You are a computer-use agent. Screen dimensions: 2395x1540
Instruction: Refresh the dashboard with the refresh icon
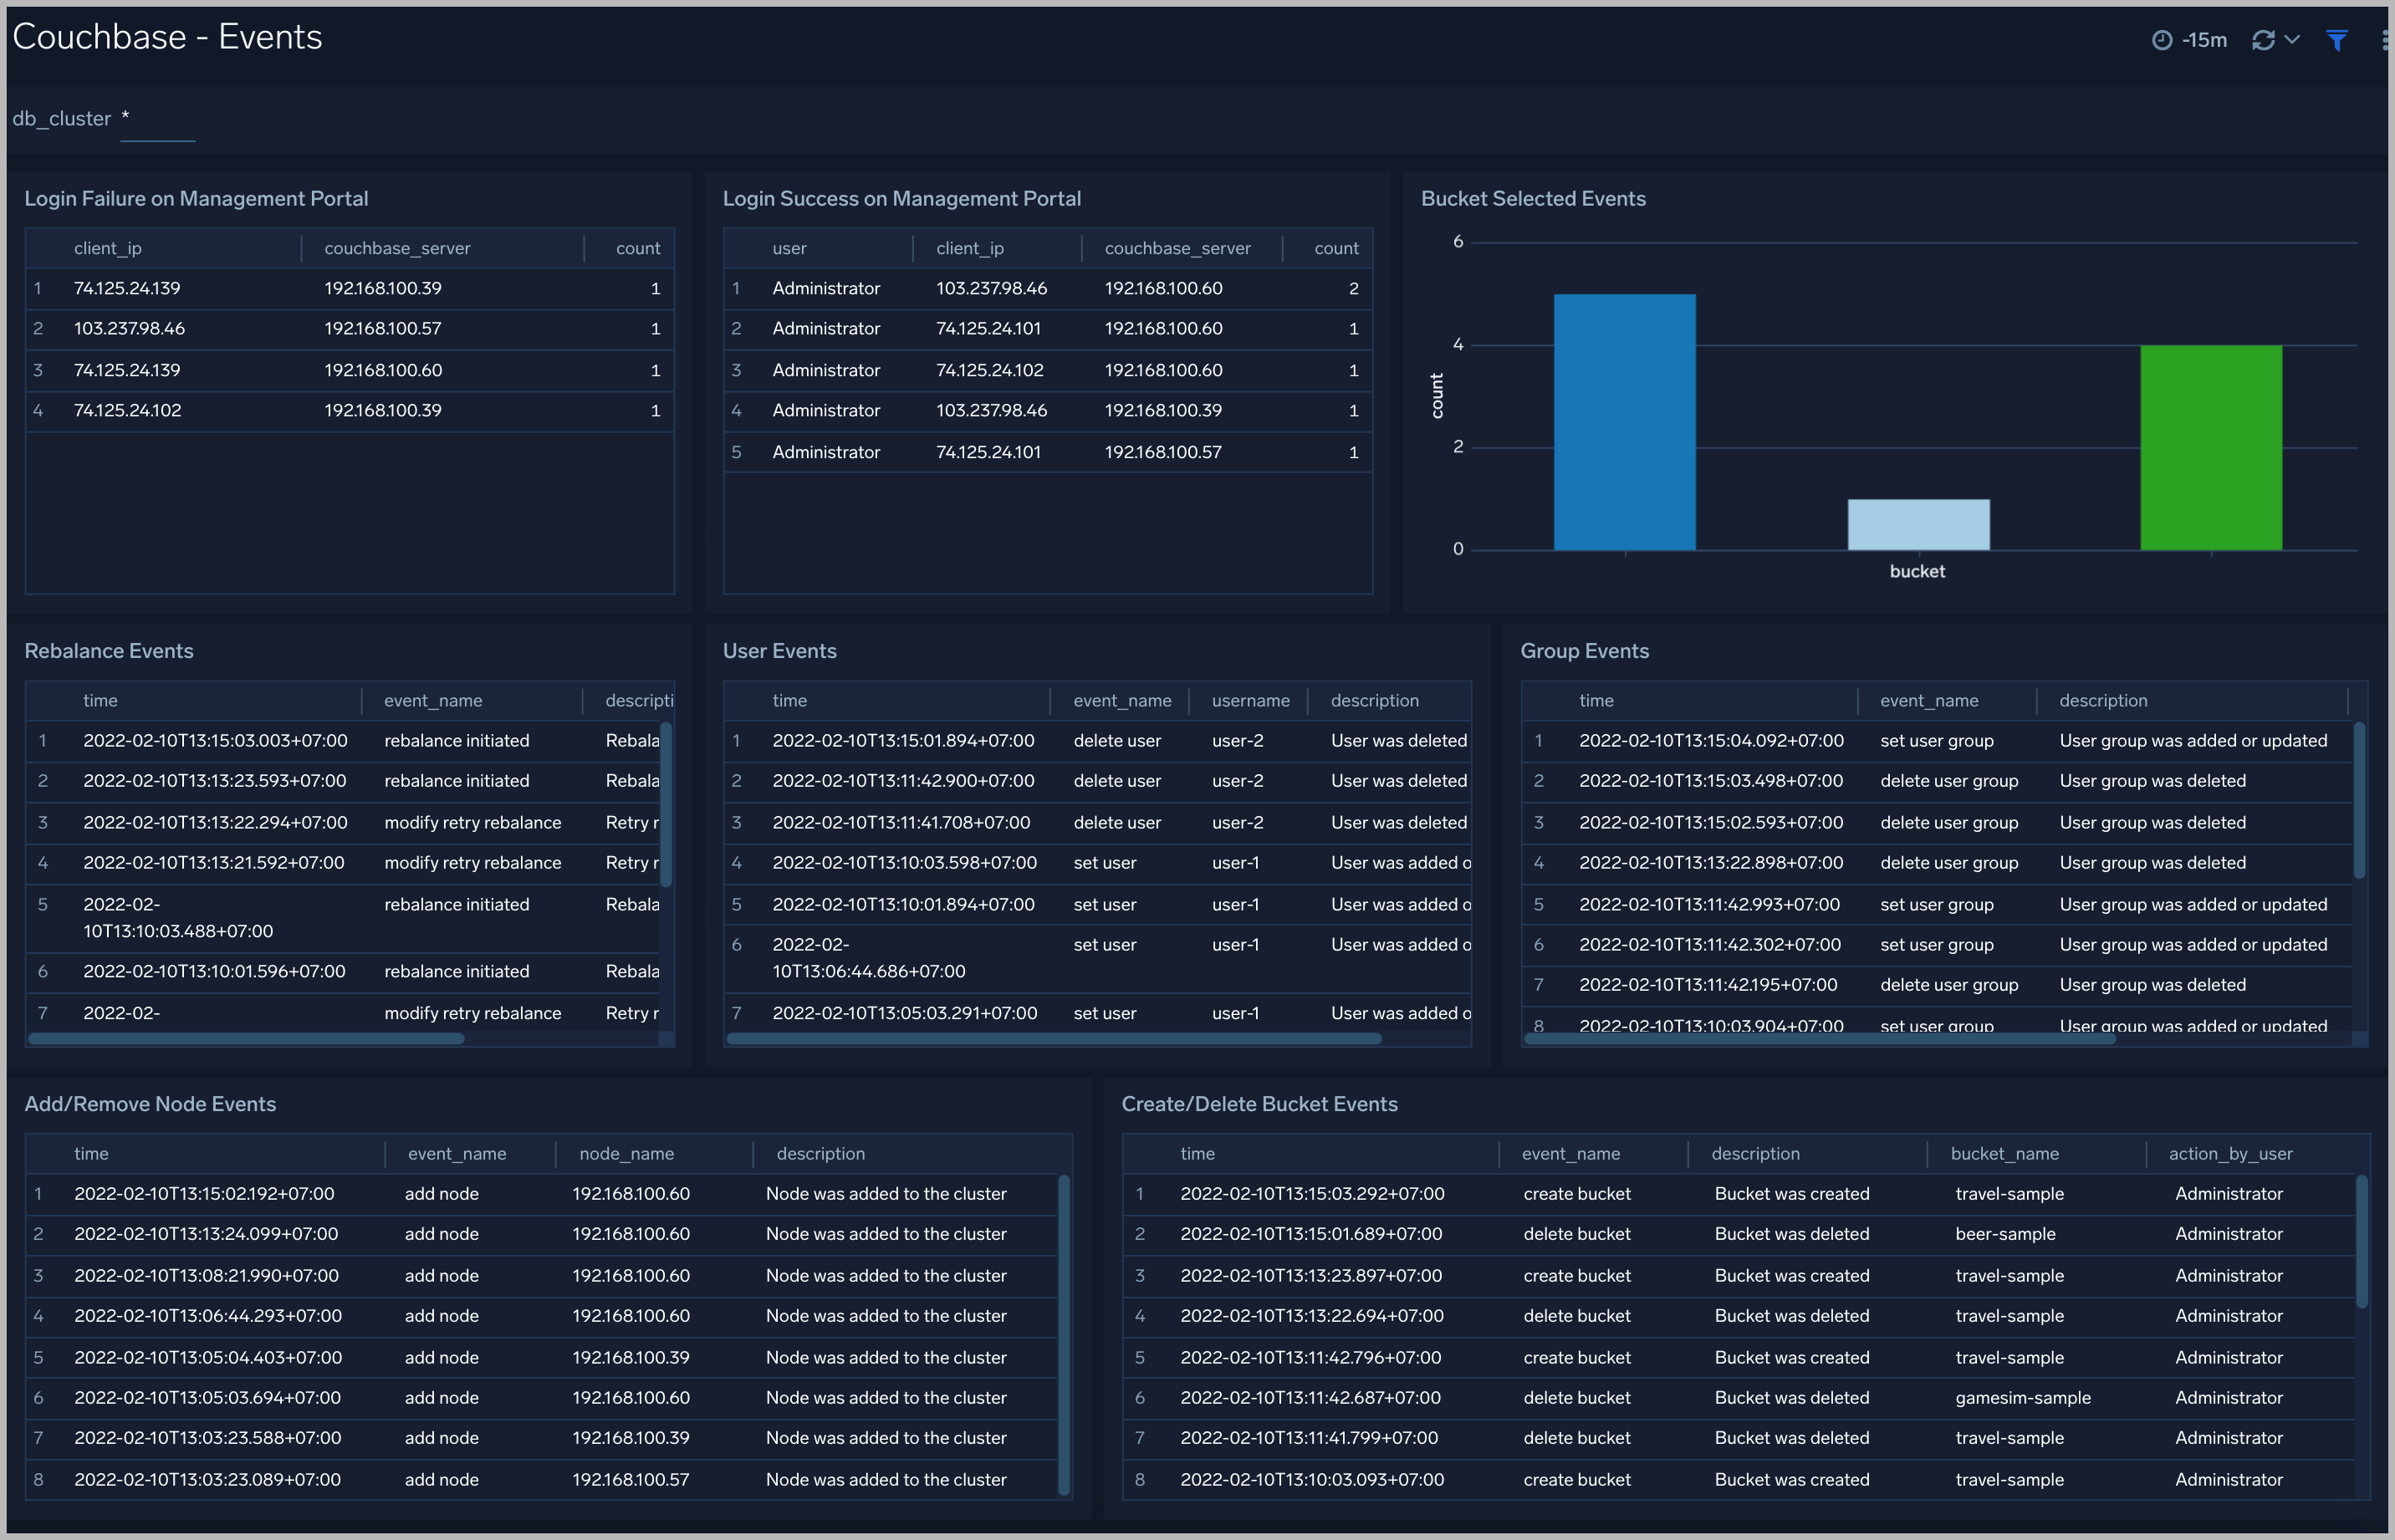pyautogui.click(x=2264, y=39)
